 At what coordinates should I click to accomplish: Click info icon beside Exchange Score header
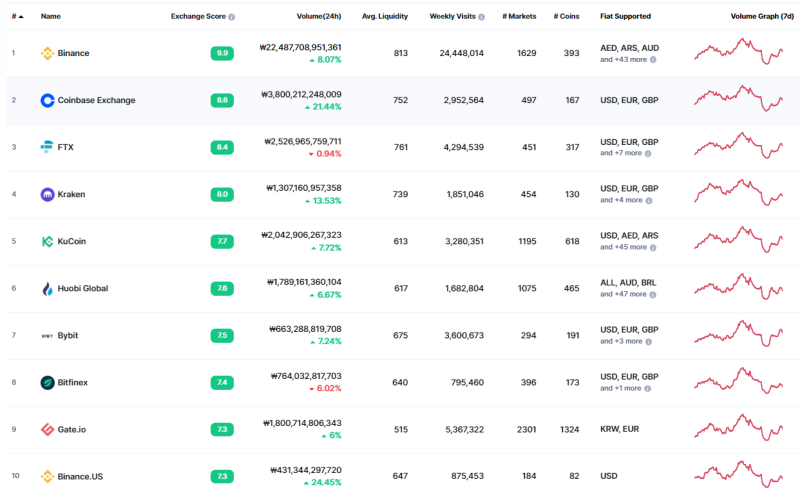(x=232, y=17)
